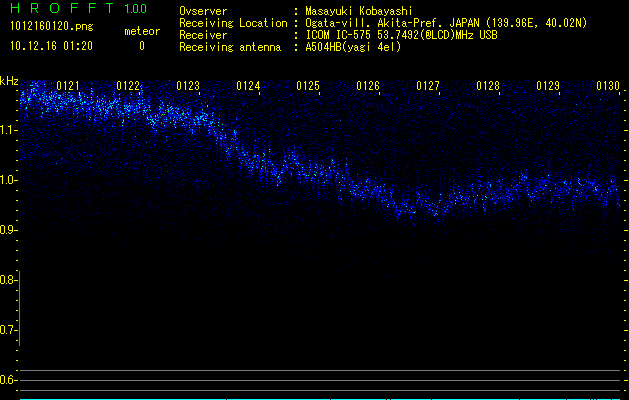
Task: Click the meteor count label
Action: pyautogui.click(x=141, y=31)
